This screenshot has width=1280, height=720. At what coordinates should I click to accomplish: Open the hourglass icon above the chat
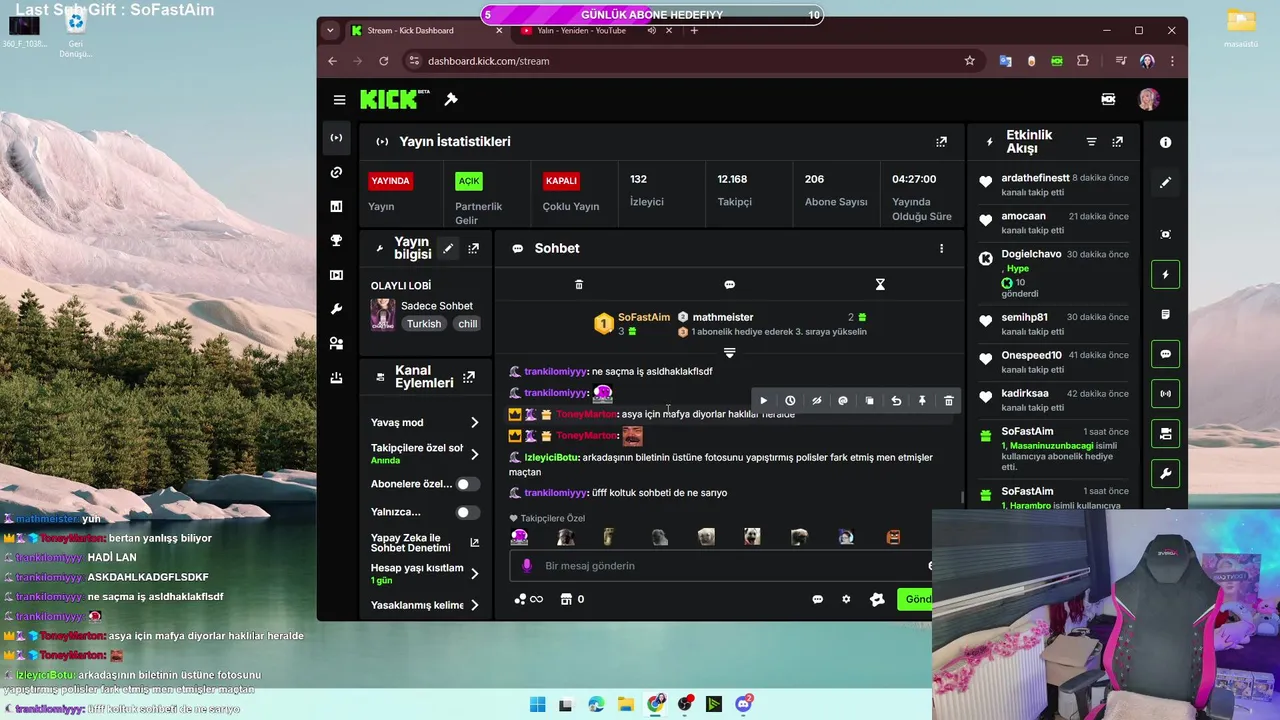[880, 285]
